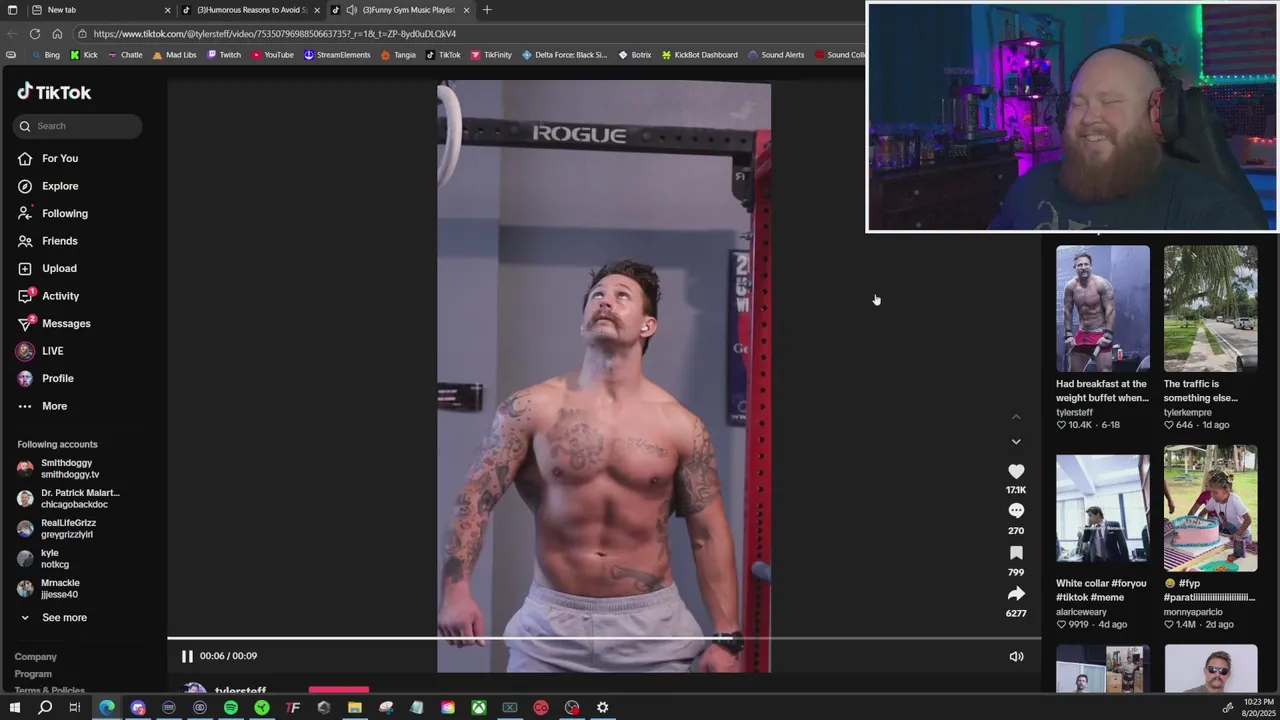Seek on the video progress bar
The image size is (1280, 720).
pyautogui.click(x=604, y=638)
